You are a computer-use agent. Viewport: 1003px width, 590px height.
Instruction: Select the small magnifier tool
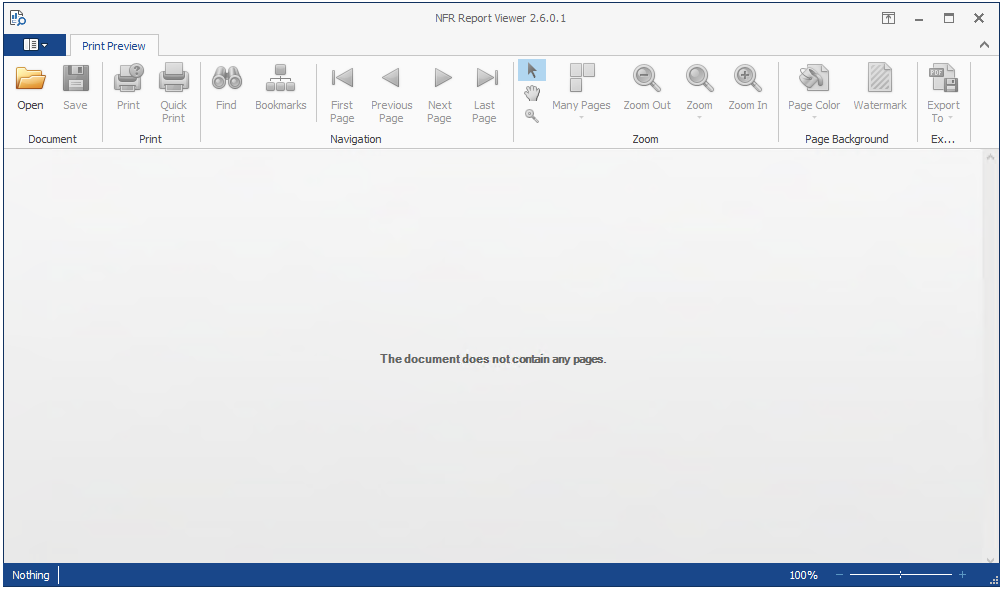[532, 116]
